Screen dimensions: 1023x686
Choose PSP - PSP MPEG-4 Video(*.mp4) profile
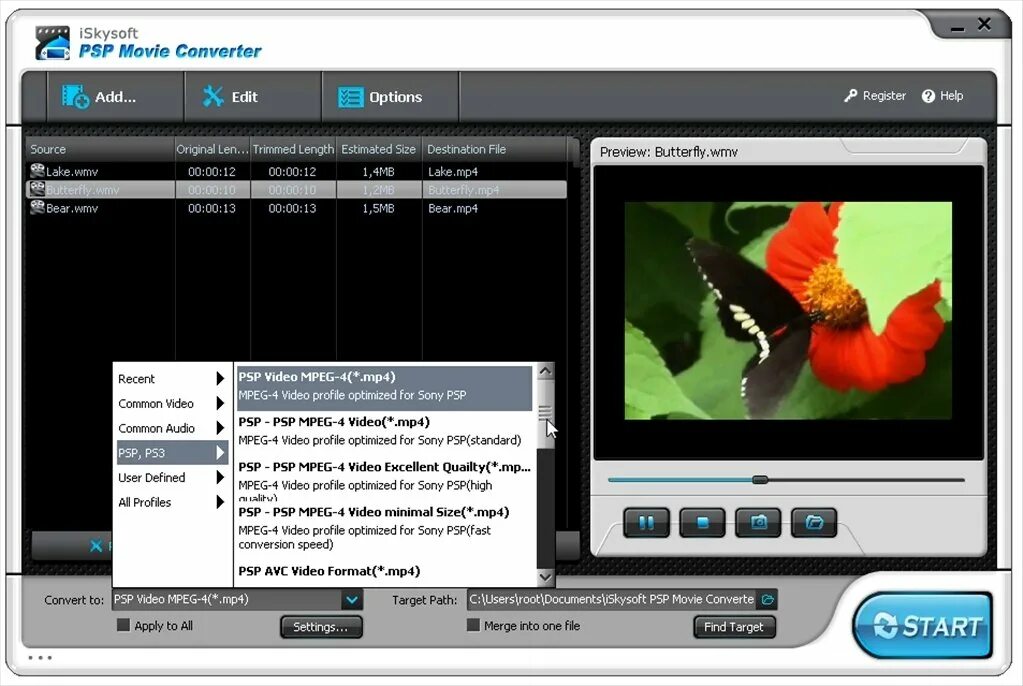tap(385, 431)
